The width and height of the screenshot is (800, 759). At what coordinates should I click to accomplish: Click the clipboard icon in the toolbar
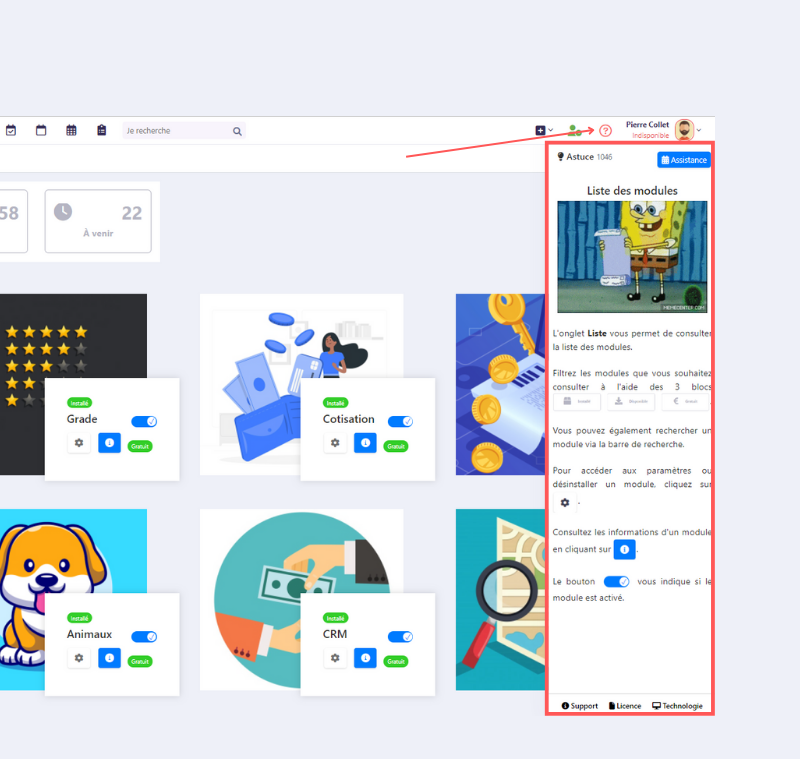101,130
